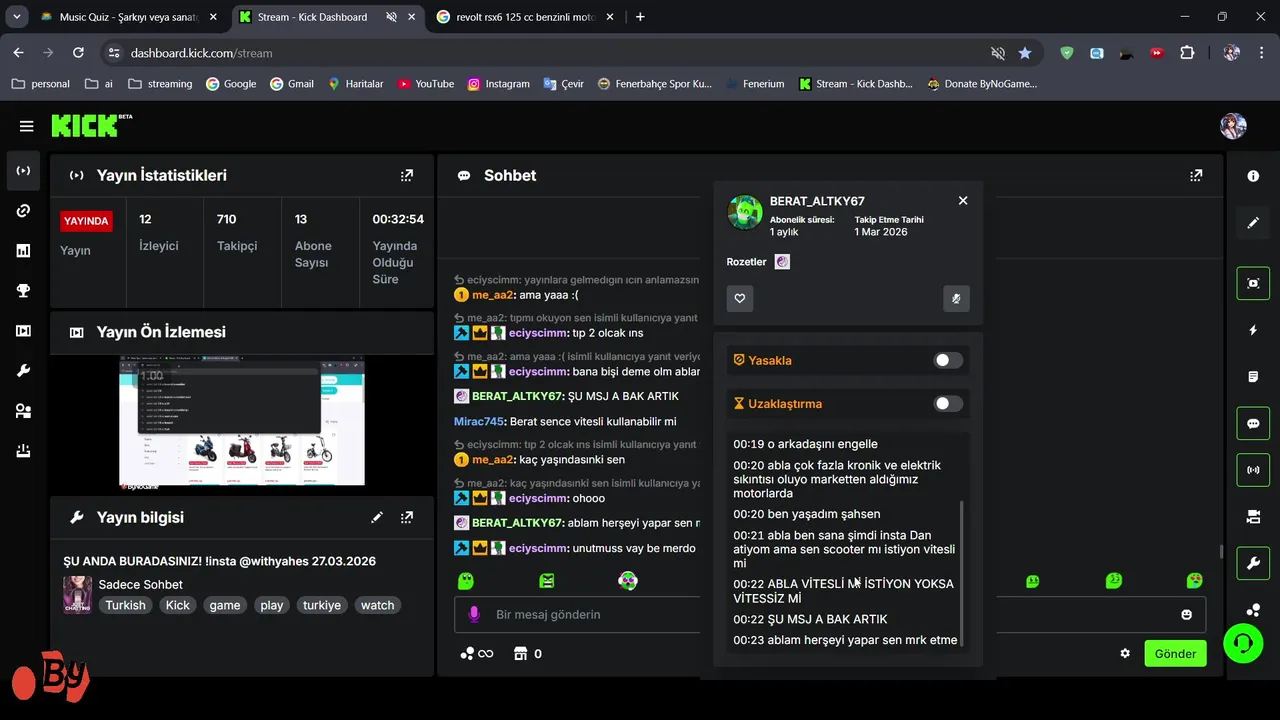Open the link icon in left sidebar
This screenshot has width=1280, height=720.
point(23,211)
